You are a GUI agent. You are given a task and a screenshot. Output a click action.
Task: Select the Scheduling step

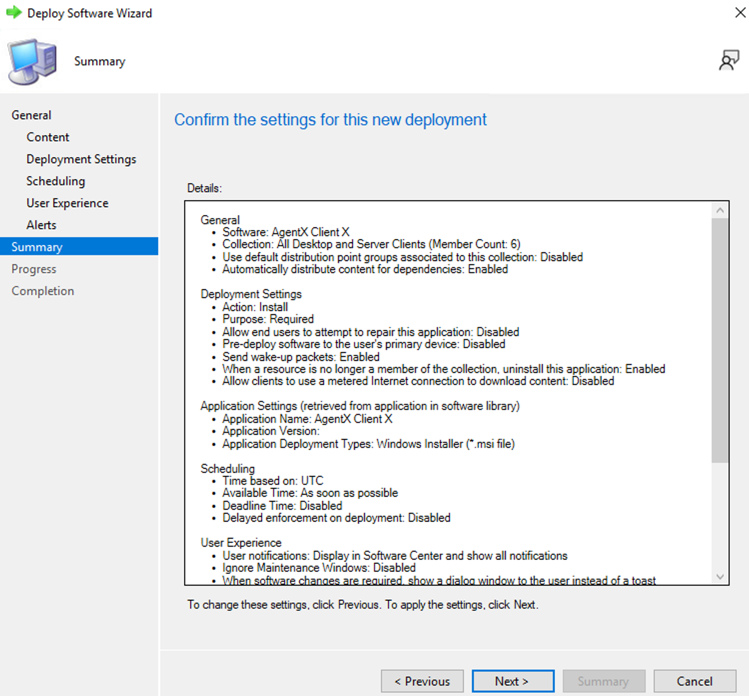pos(56,181)
